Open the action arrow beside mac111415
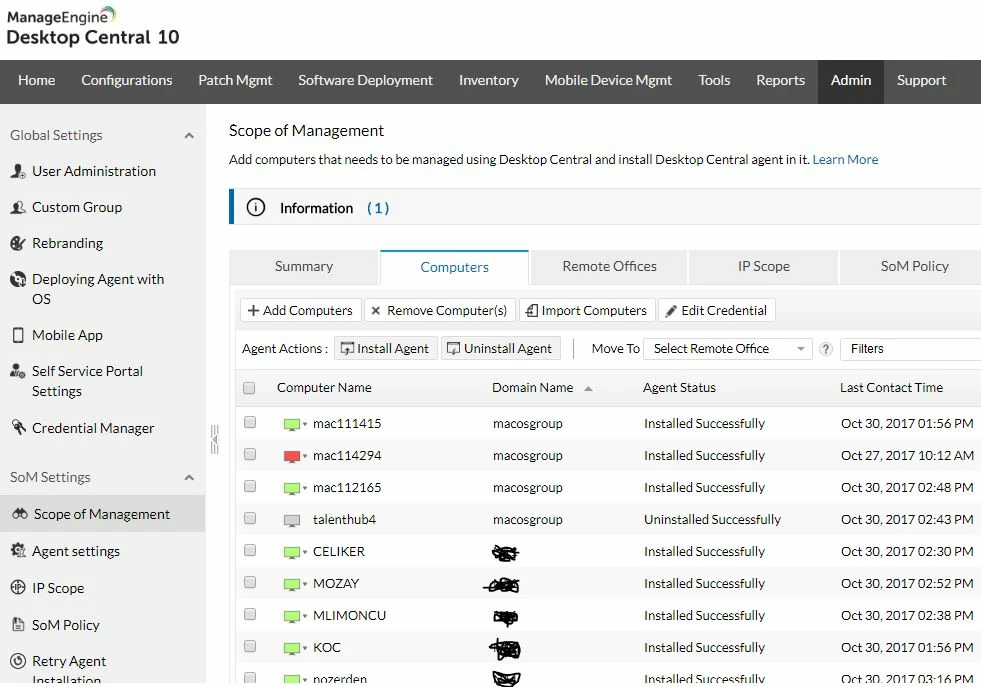981x687 pixels. 305,424
